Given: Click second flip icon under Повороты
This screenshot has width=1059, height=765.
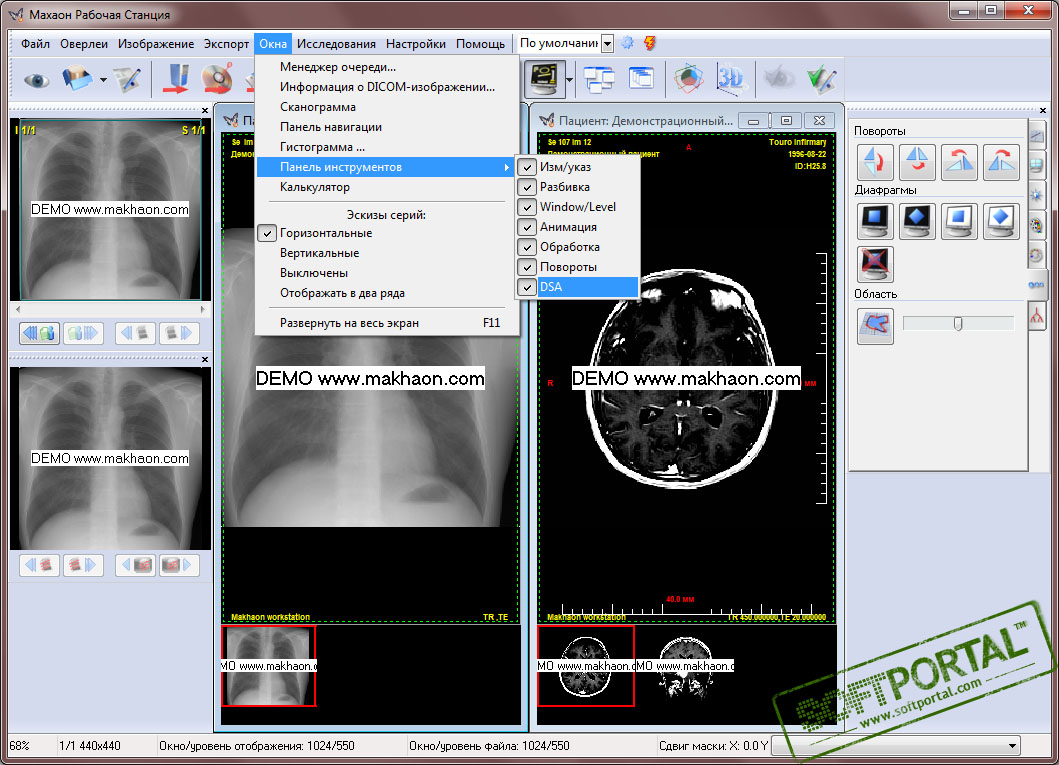Looking at the screenshot, I should point(917,162).
